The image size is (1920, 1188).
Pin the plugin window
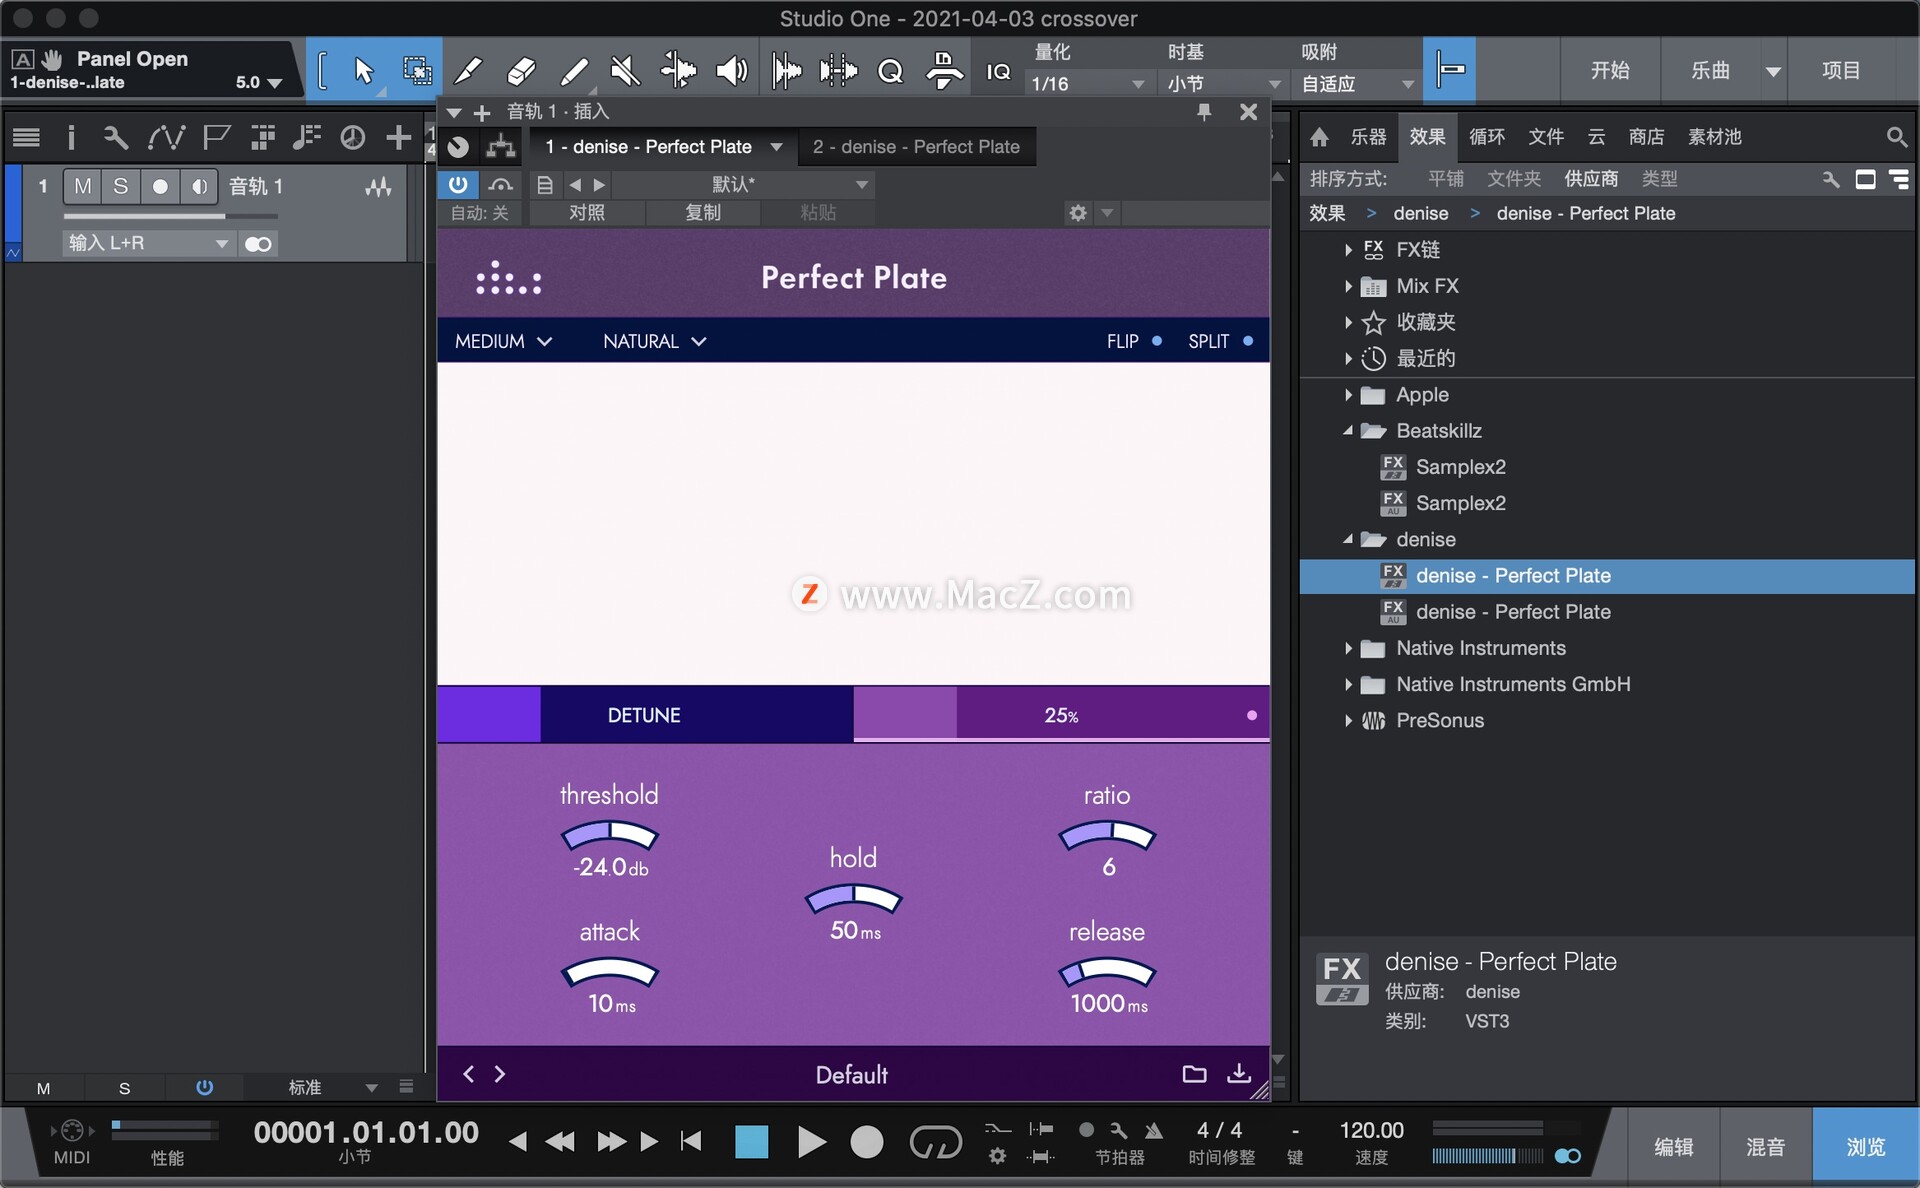[1204, 112]
